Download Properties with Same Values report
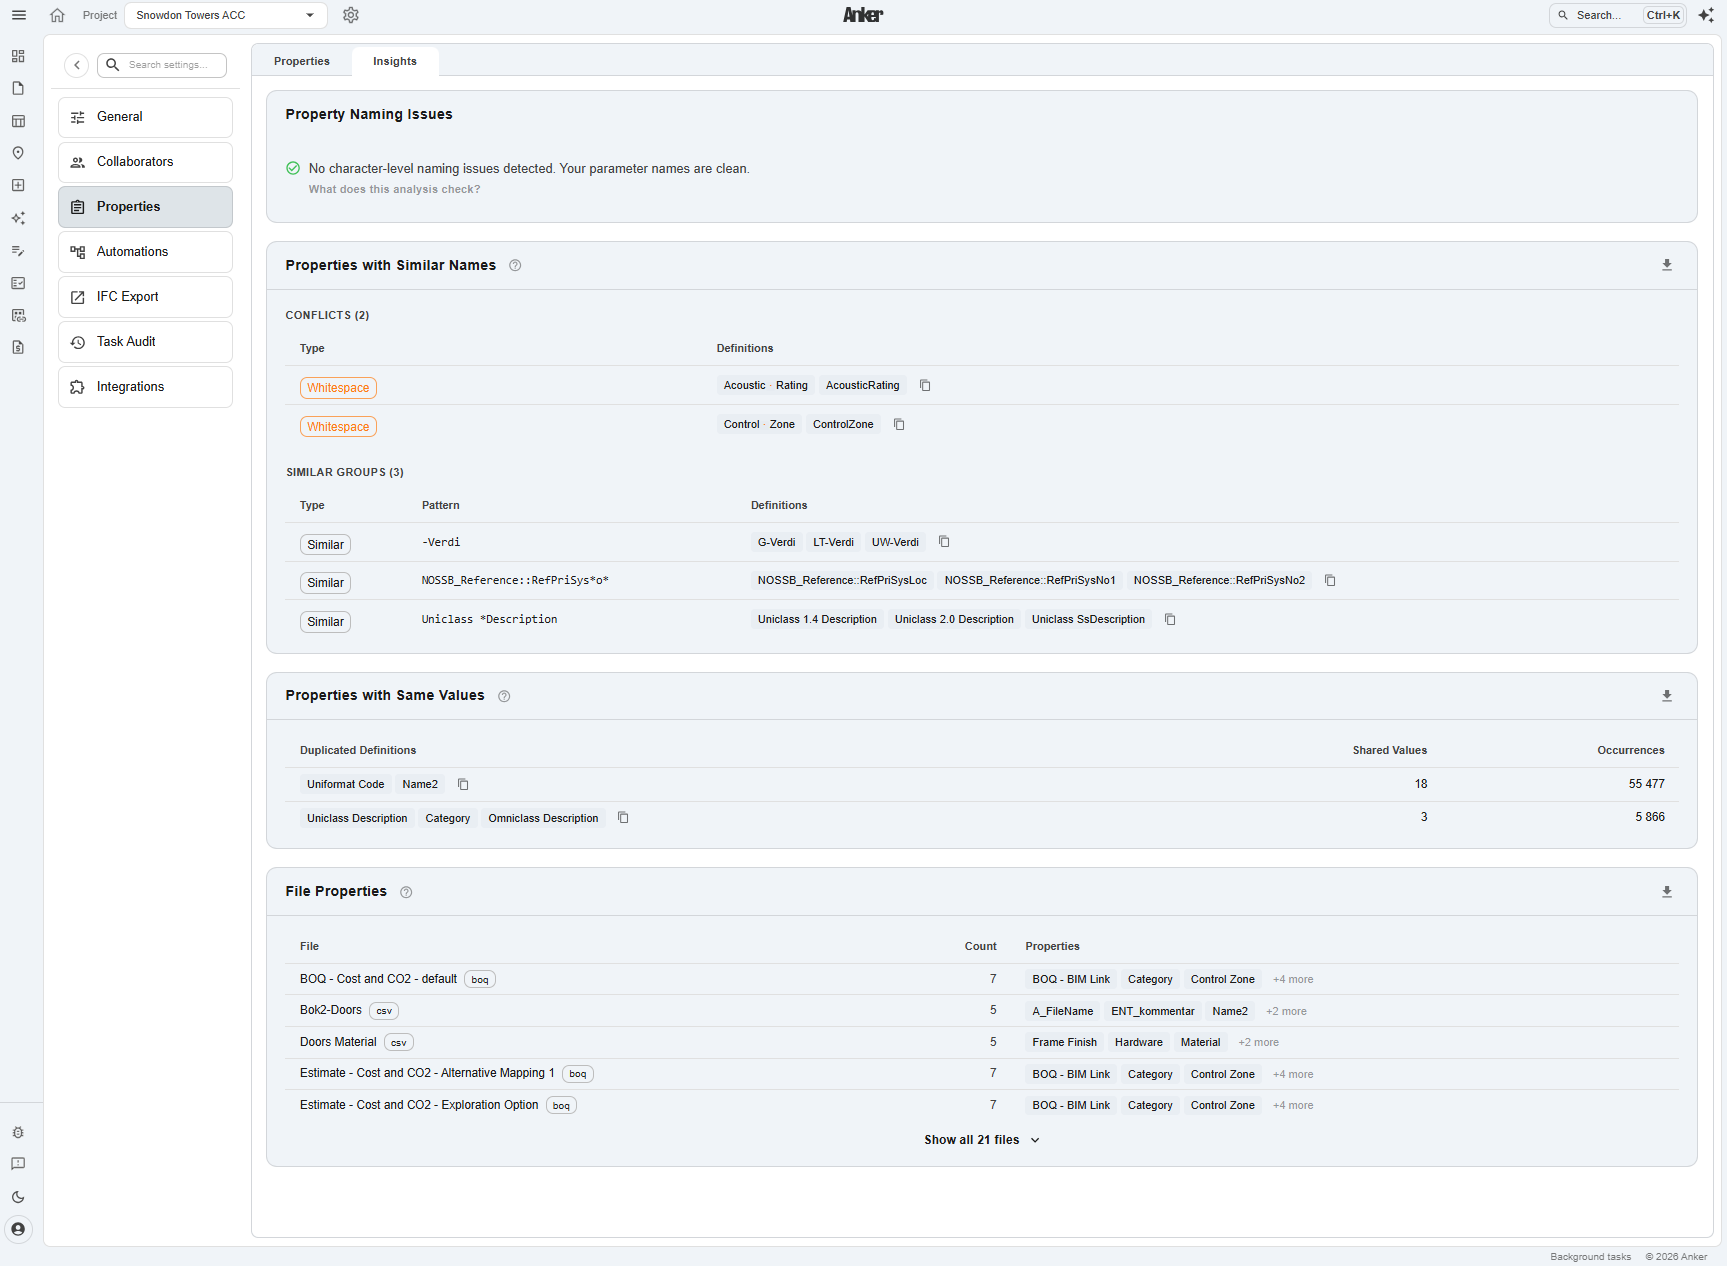The height and width of the screenshot is (1266, 1727). click(1667, 696)
